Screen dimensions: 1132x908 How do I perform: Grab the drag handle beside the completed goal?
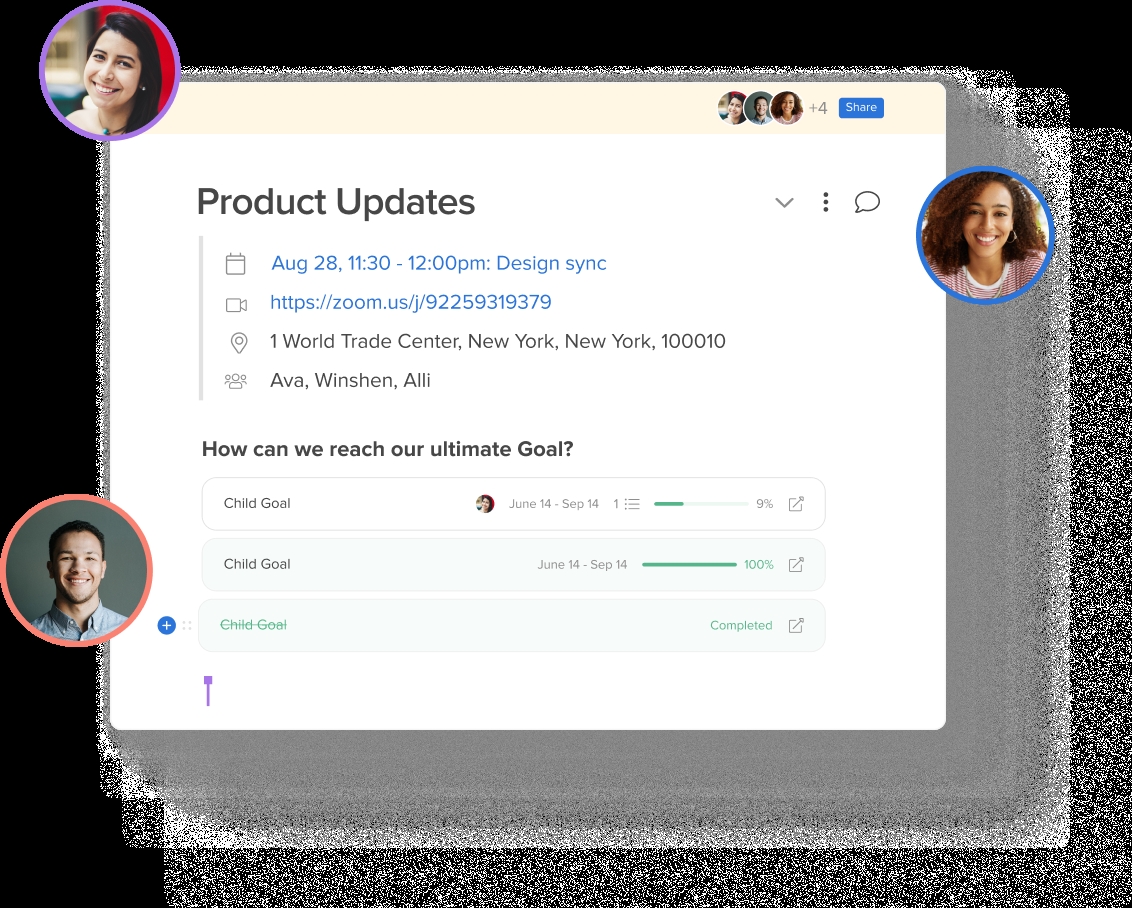(x=187, y=626)
